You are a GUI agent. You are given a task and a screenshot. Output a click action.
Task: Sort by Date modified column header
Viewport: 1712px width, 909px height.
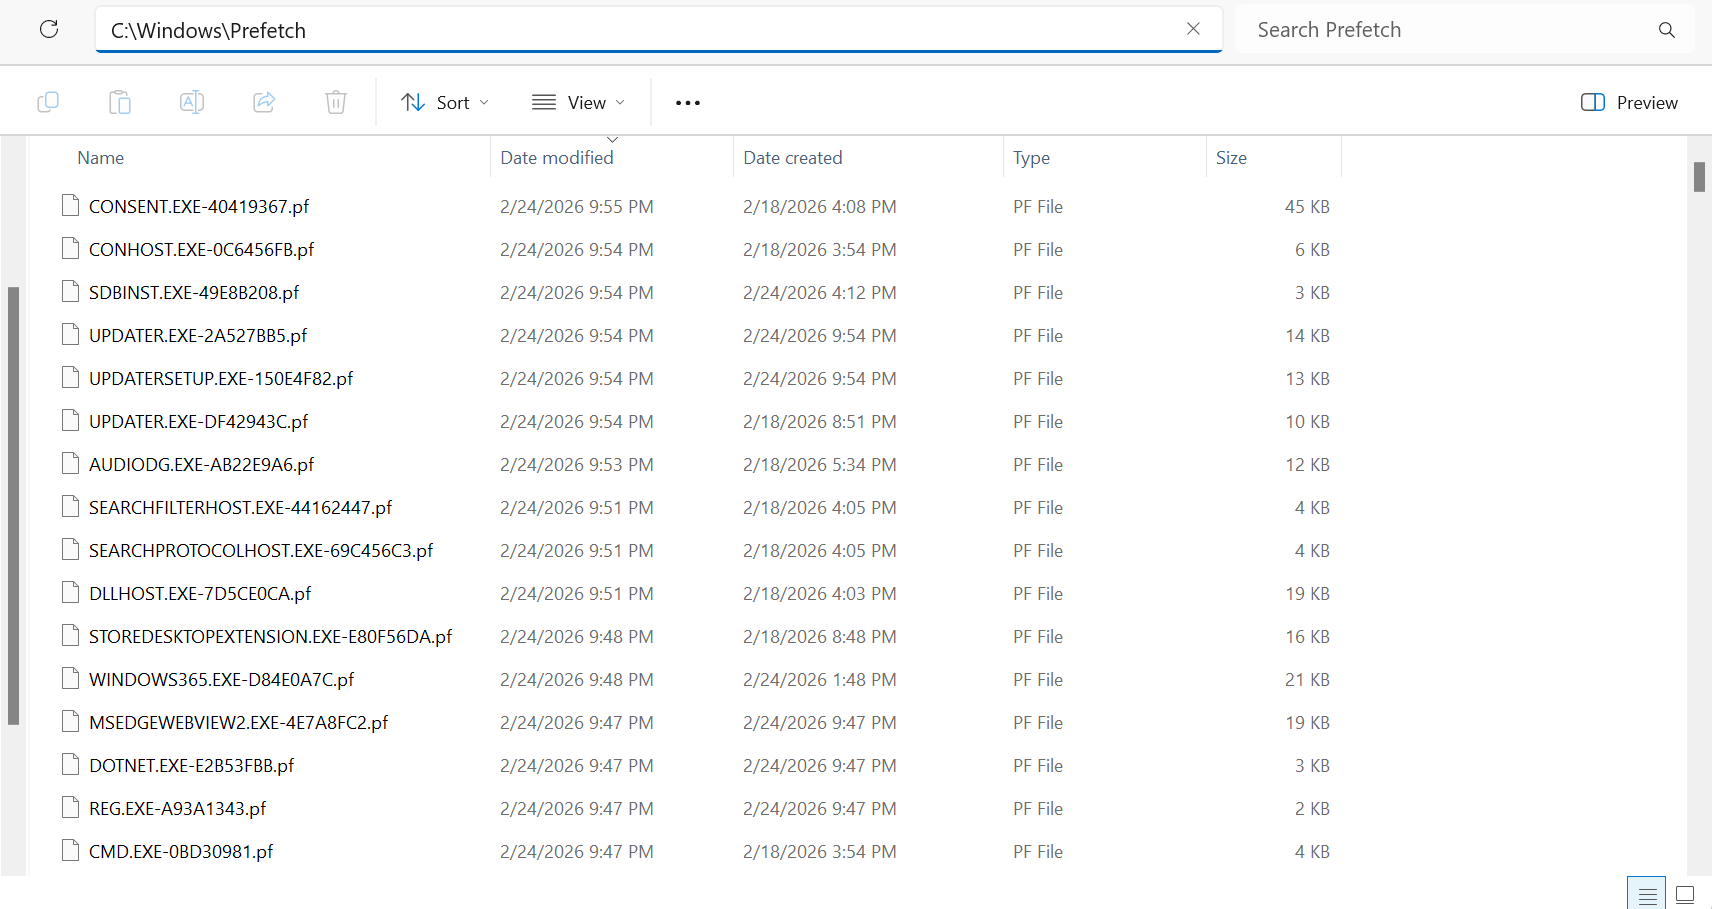pyautogui.click(x=557, y=158)
